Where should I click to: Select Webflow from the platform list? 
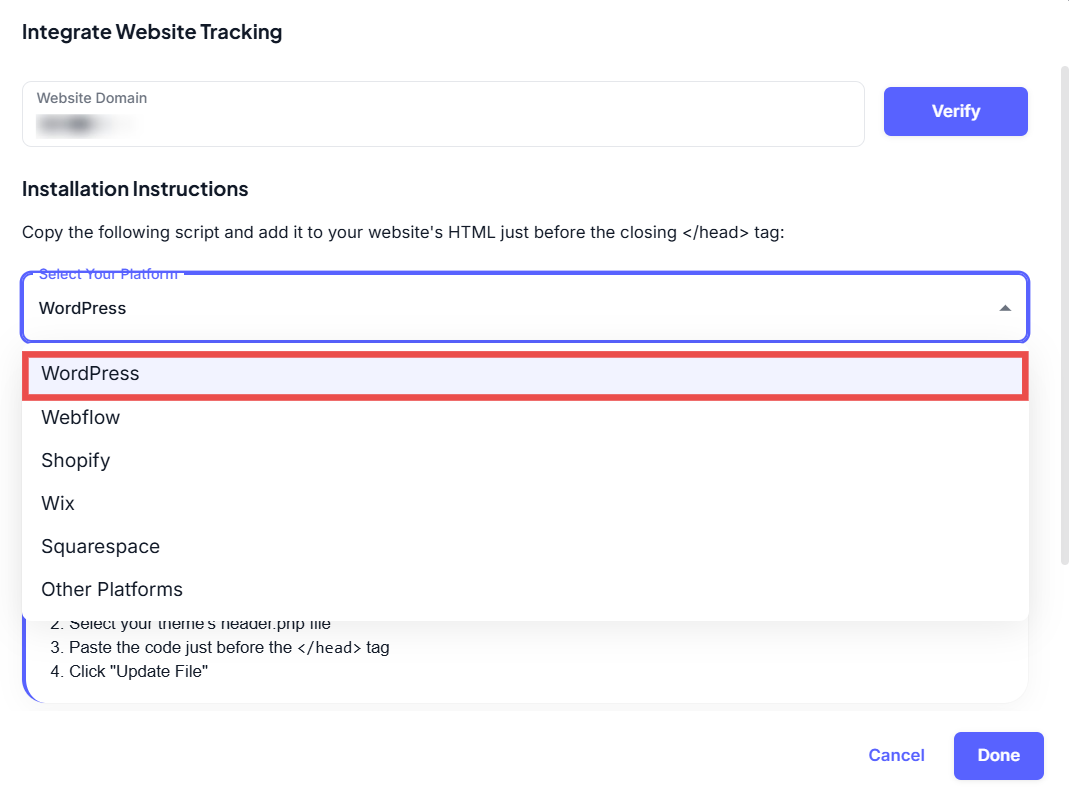tap(80, 417)
